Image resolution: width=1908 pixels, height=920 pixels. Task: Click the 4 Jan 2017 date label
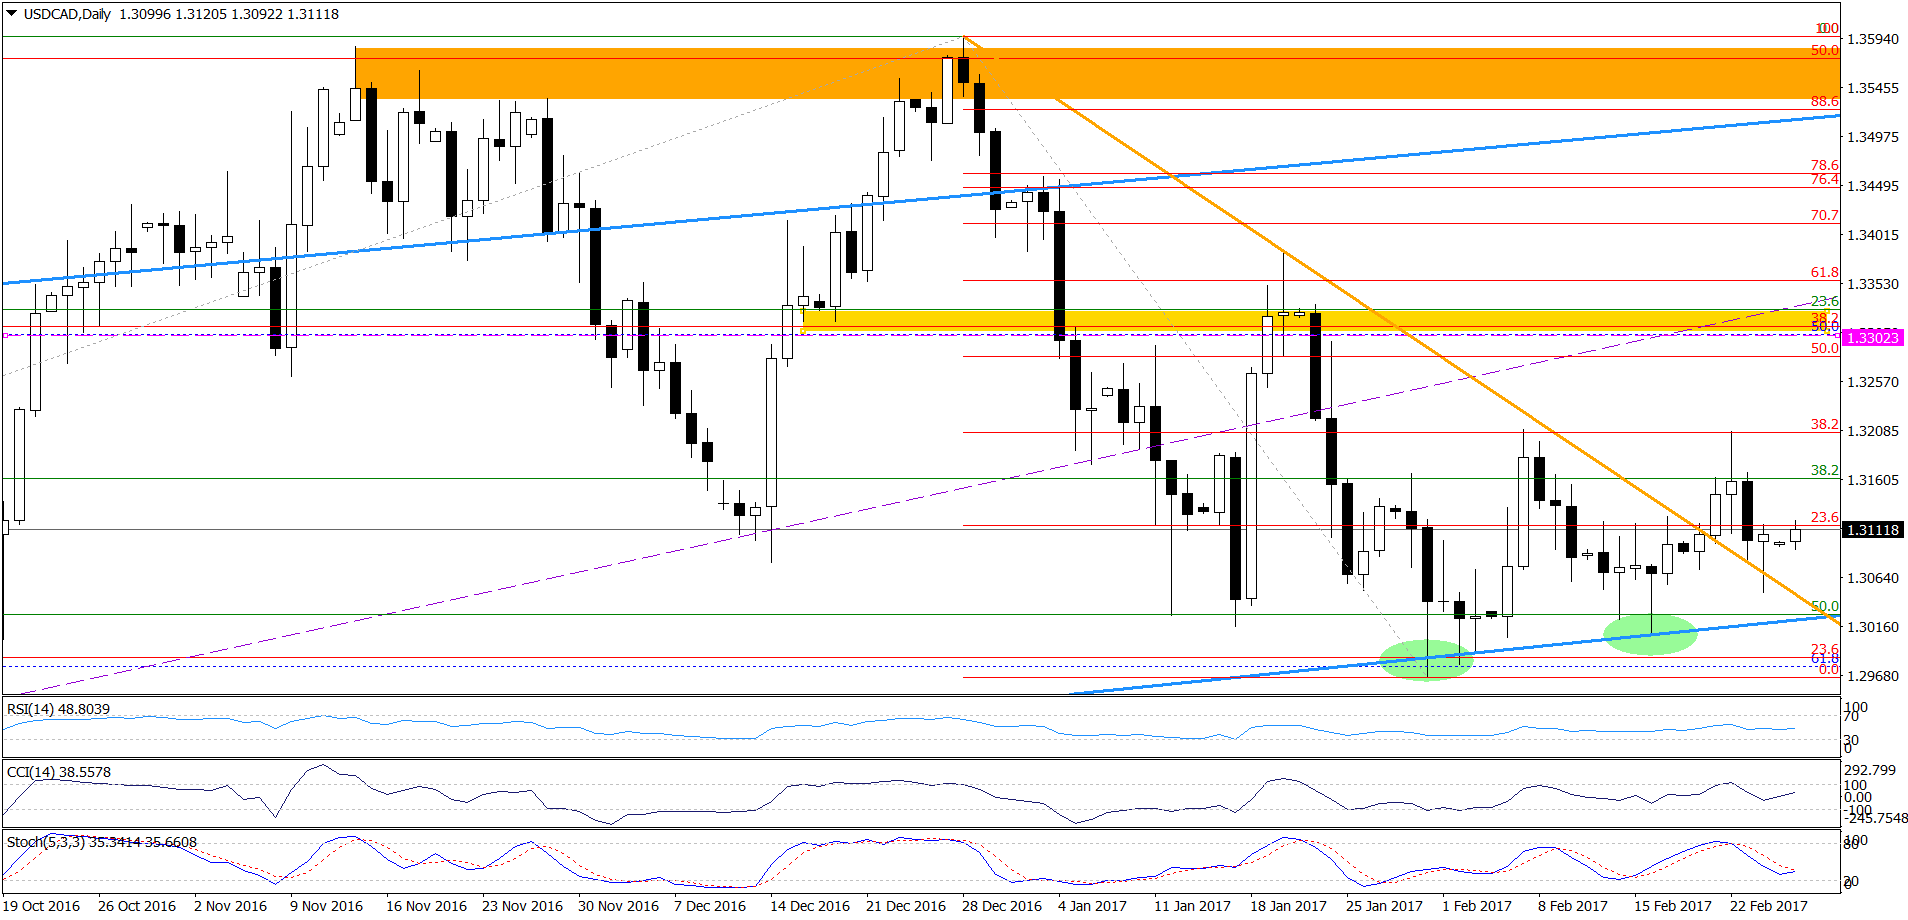[1093, 906]
